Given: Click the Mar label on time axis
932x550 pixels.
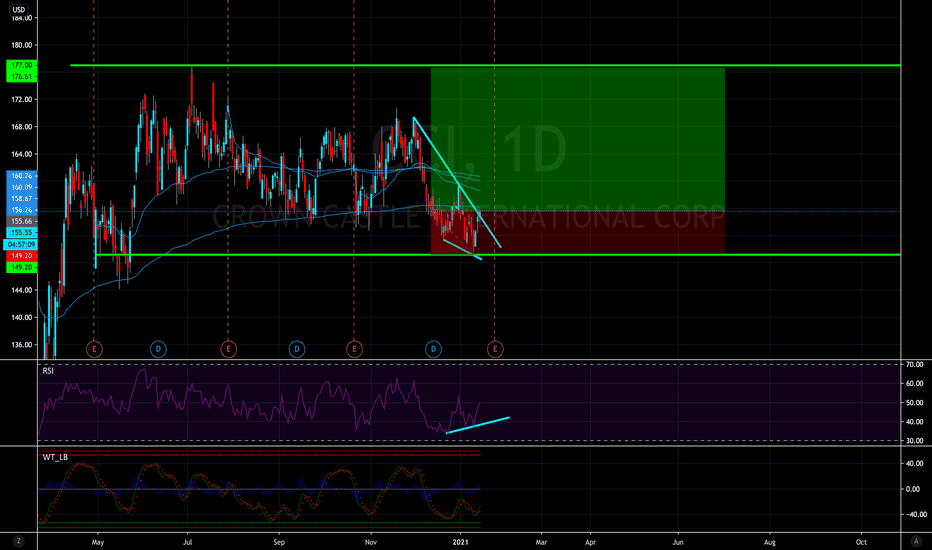Looking at the screenshot, I should (541, 542).
